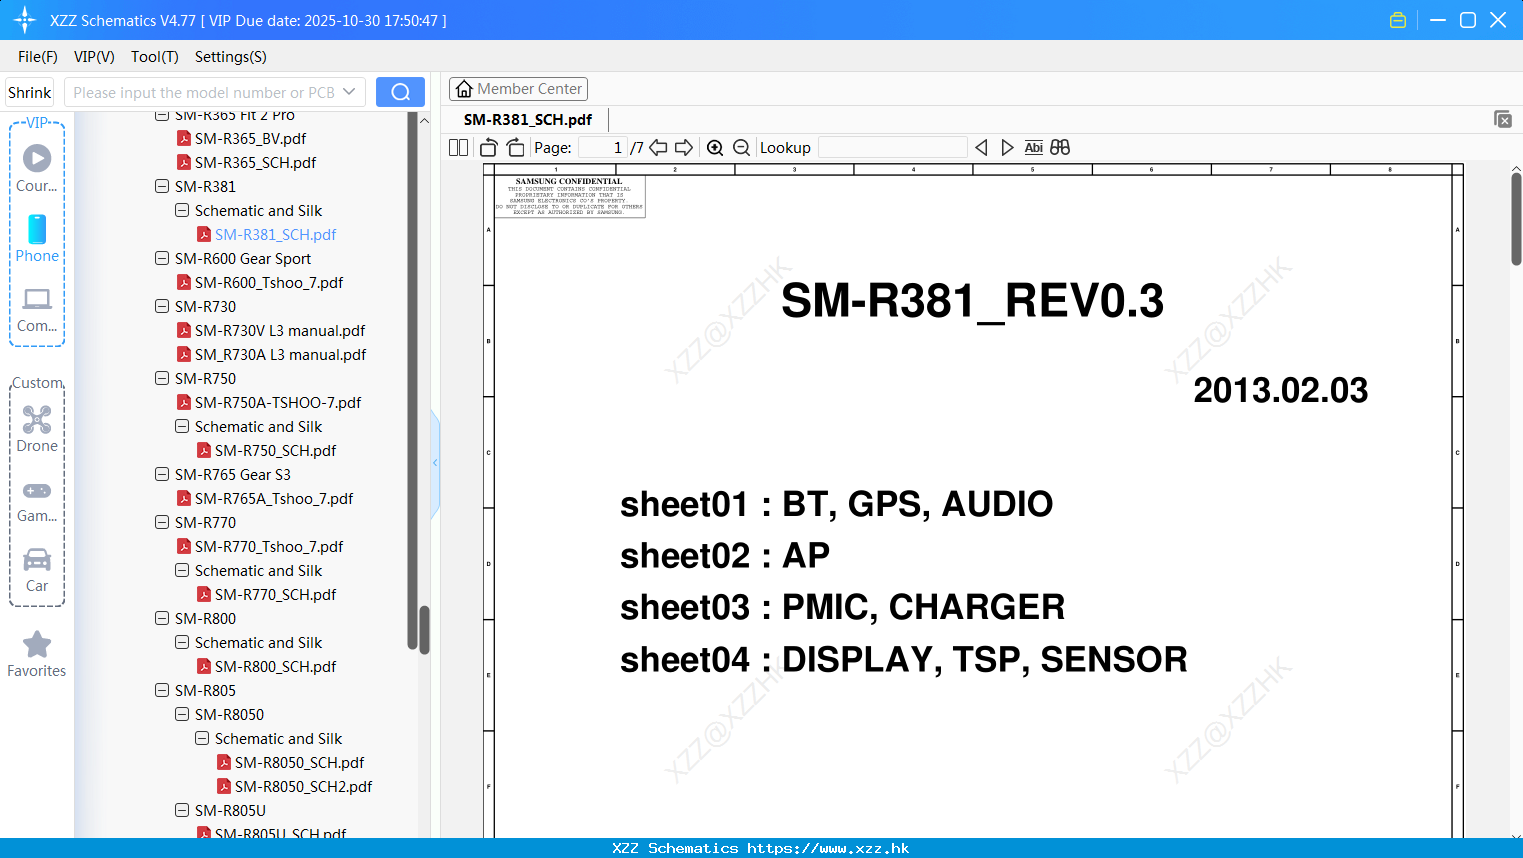Open SM-R750_SCH.pdf
The height and width of the screenshot is (858, 1523).
pos(275,450)
